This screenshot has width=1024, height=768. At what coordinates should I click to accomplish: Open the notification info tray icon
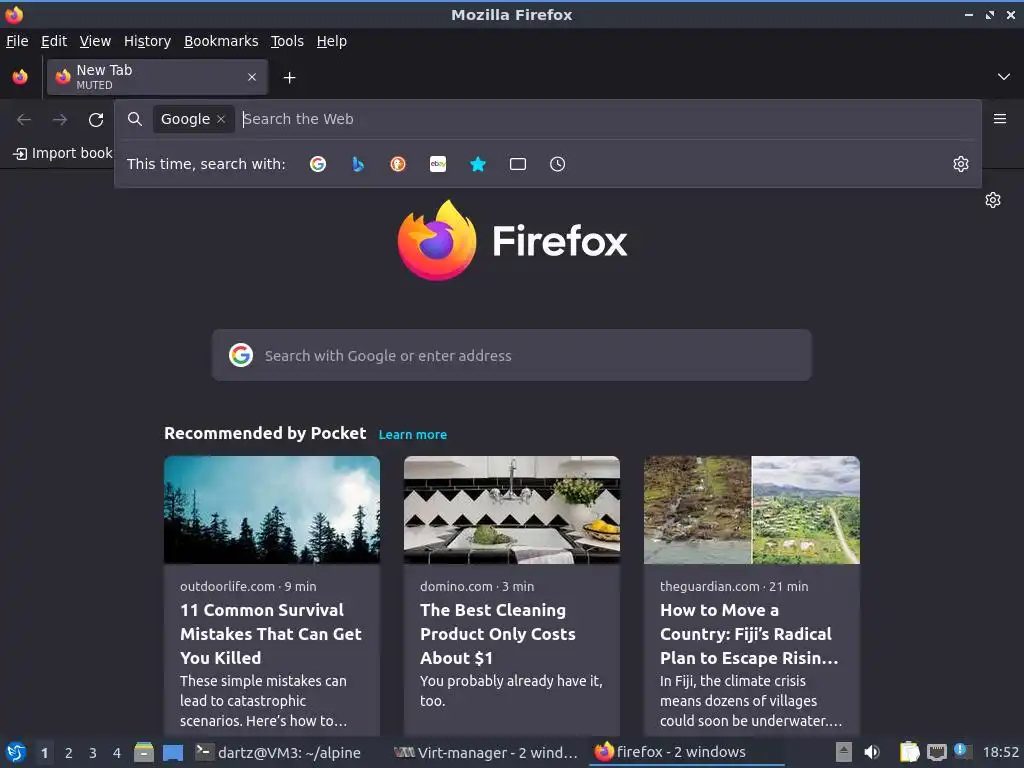963,751
